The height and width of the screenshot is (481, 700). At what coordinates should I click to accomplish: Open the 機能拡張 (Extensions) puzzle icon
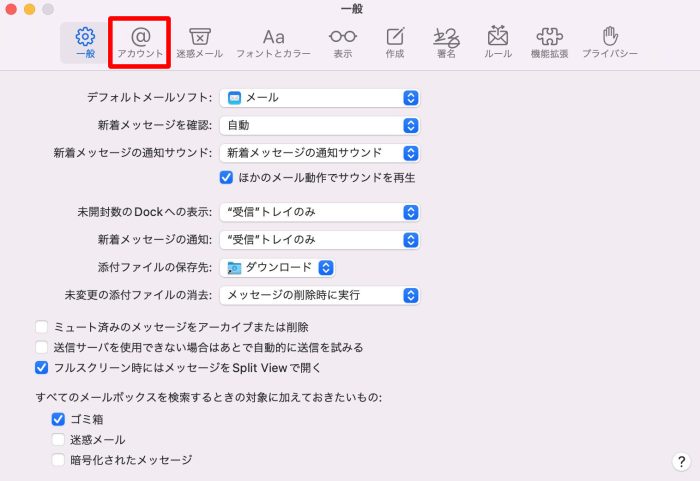pos(550,41)
